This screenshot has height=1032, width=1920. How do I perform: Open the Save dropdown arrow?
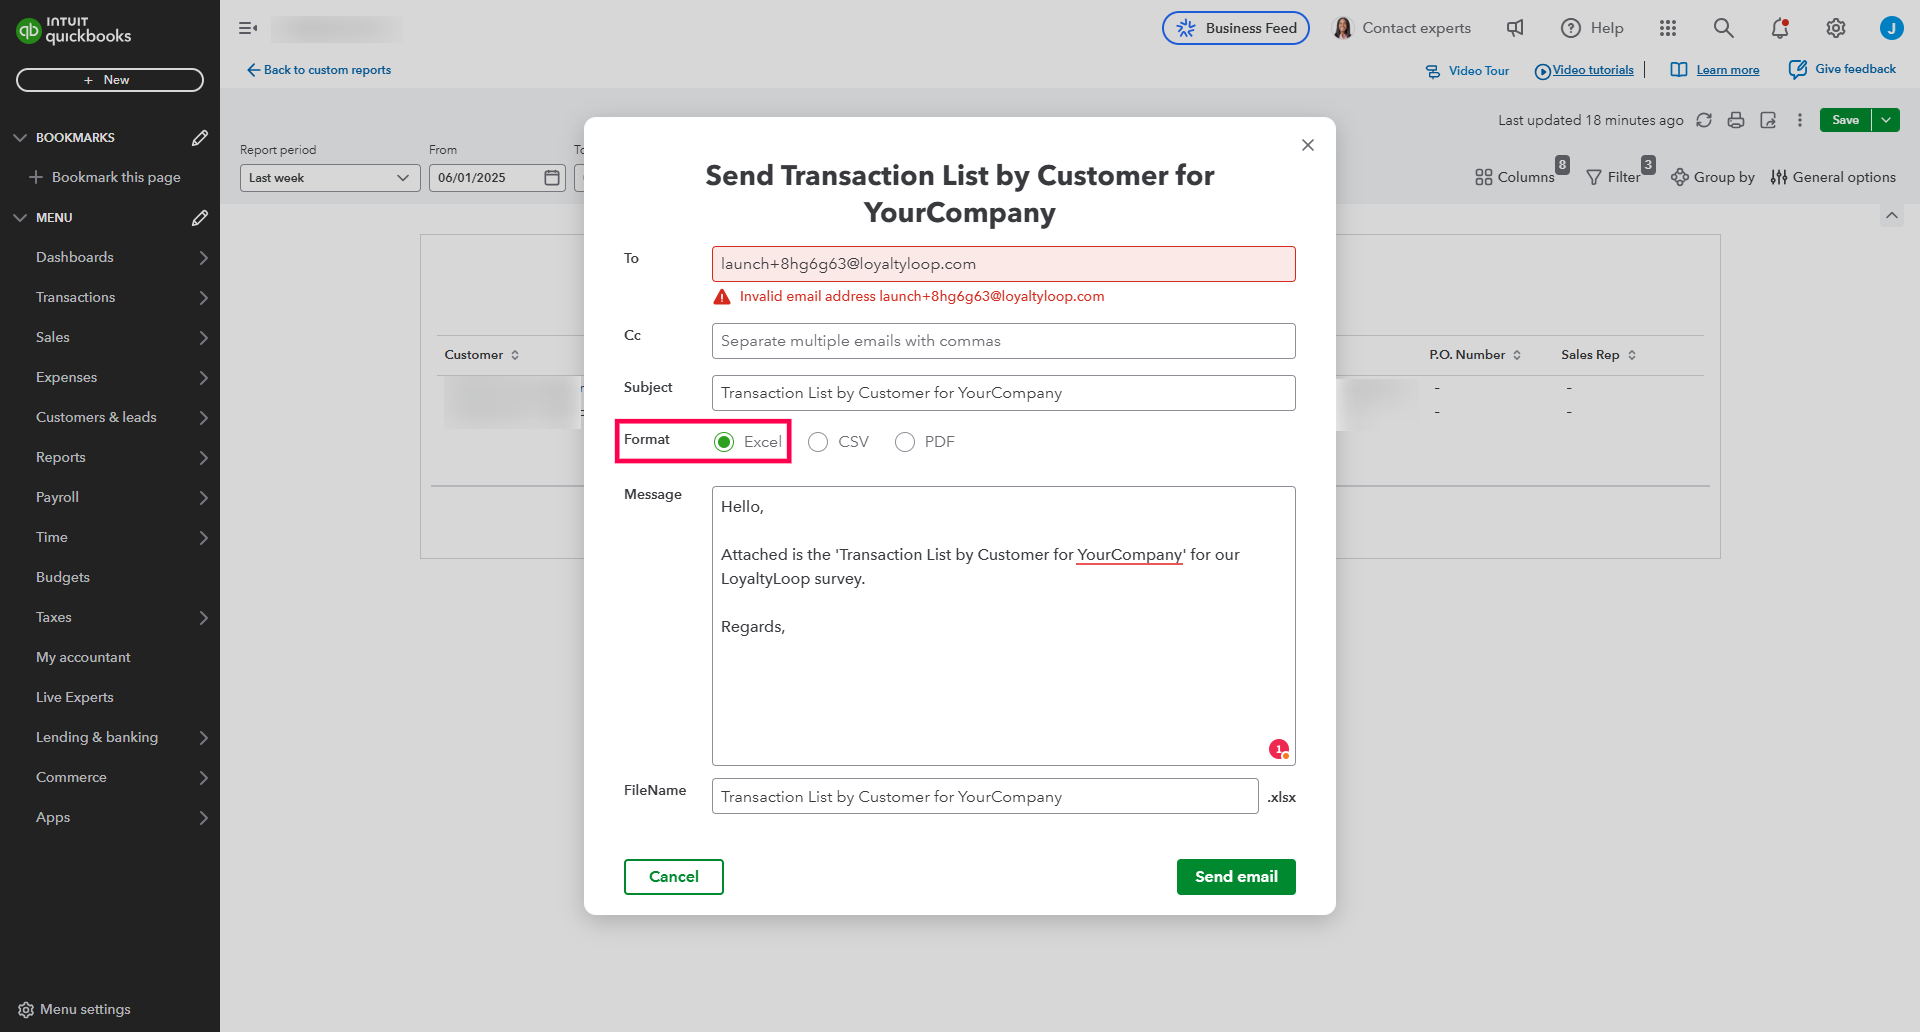point(1886,120)
